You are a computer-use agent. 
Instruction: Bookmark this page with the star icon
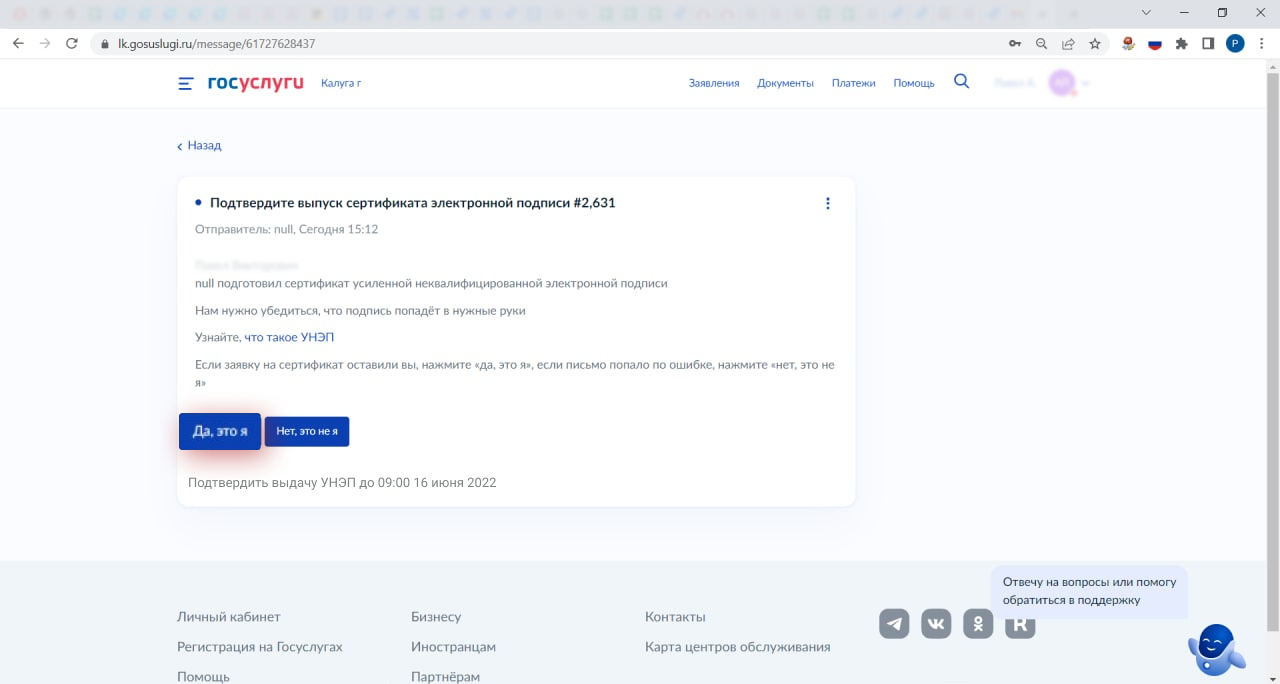click(1095, 44)
